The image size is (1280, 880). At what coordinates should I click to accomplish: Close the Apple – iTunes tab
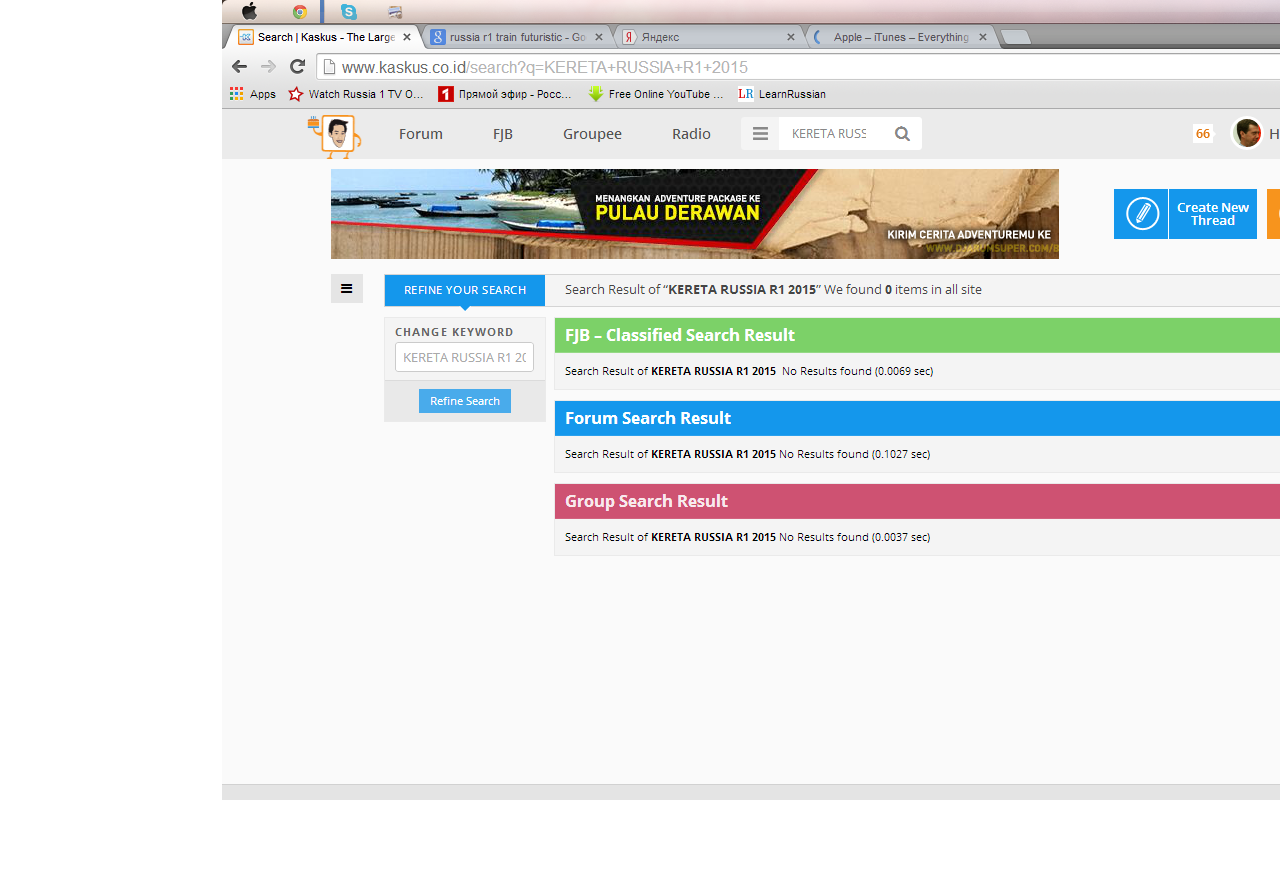pos(983,37)
